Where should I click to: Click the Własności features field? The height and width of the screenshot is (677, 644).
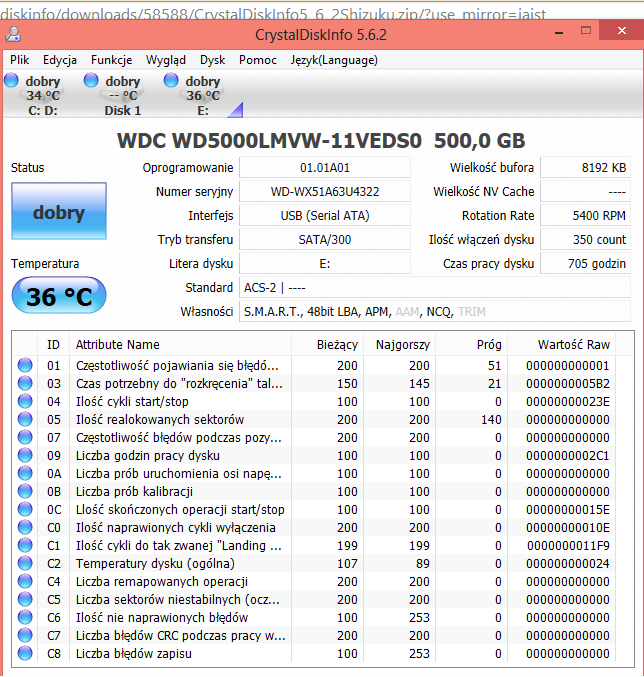click(x=435, y=311)
